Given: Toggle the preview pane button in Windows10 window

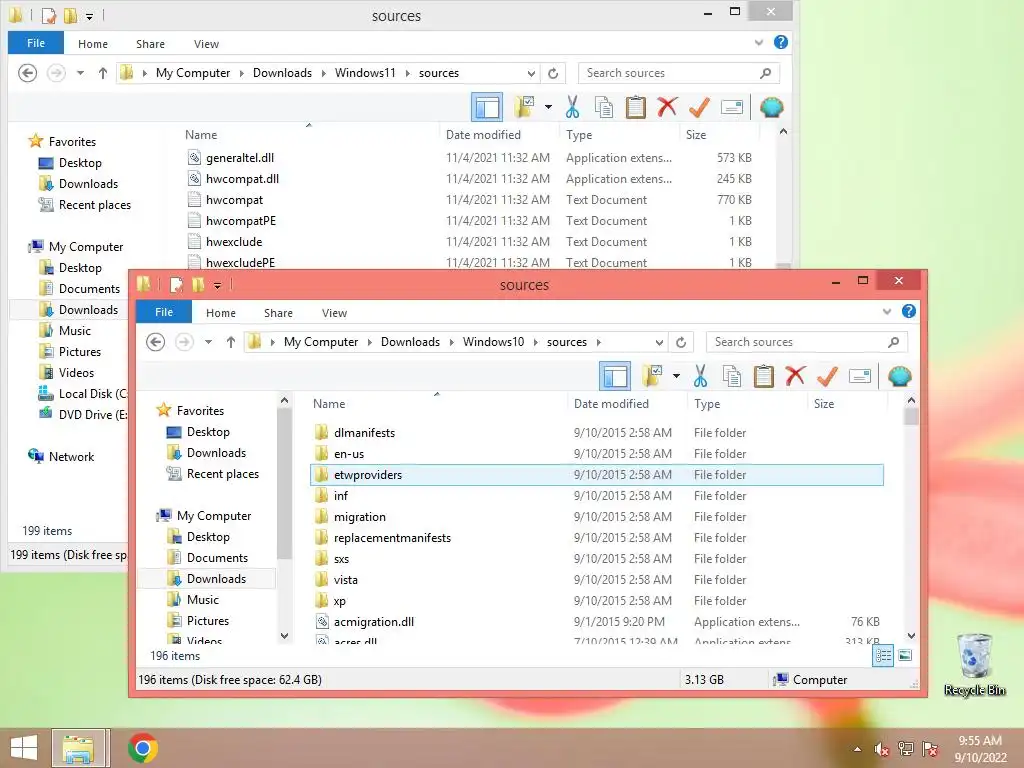Looking at the screenshot, I should pyautogui.click(x=615, y=376).
